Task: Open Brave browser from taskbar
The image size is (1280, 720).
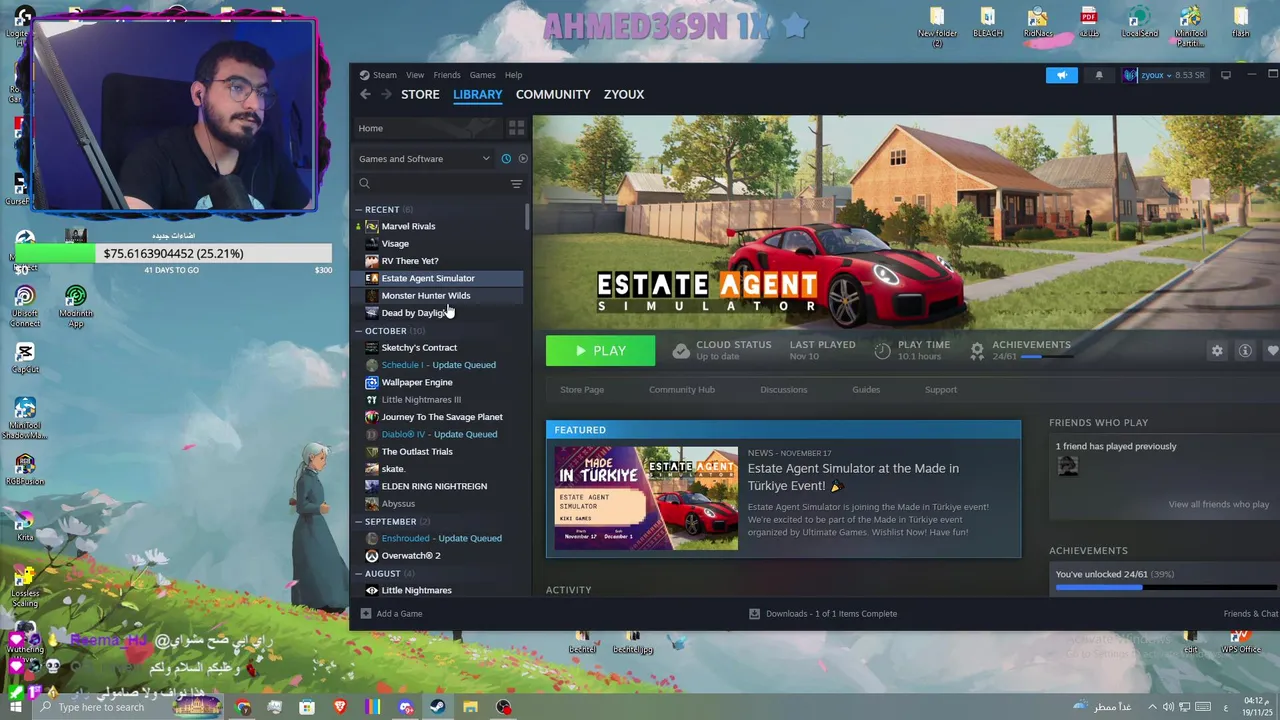Action: (340, 707)
